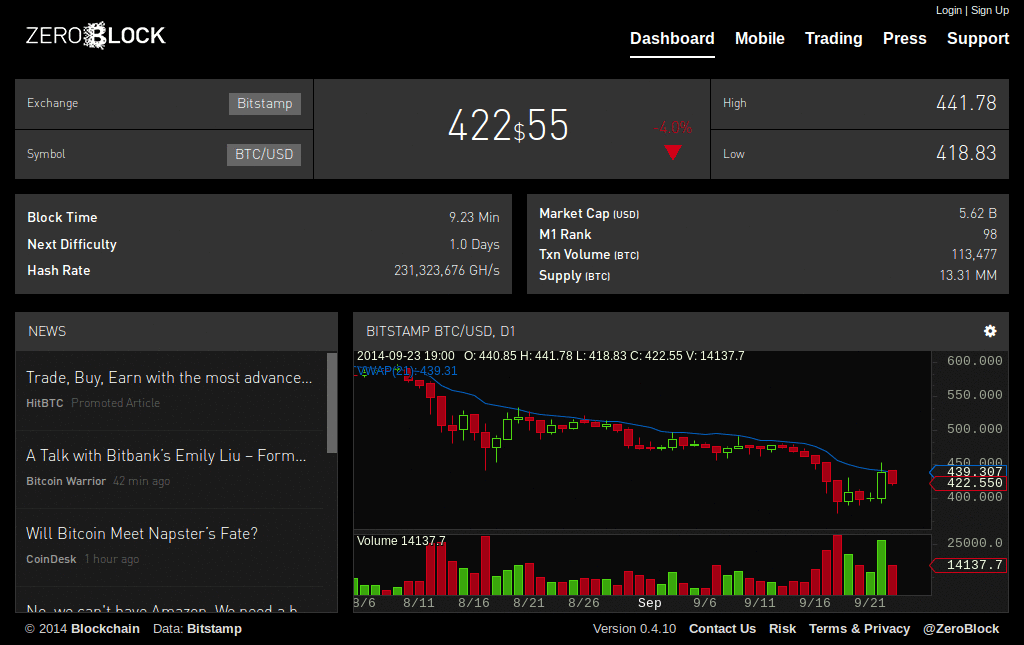Open the Mobile page
Screen dimensions: 1024x645
tap(760, 39)
